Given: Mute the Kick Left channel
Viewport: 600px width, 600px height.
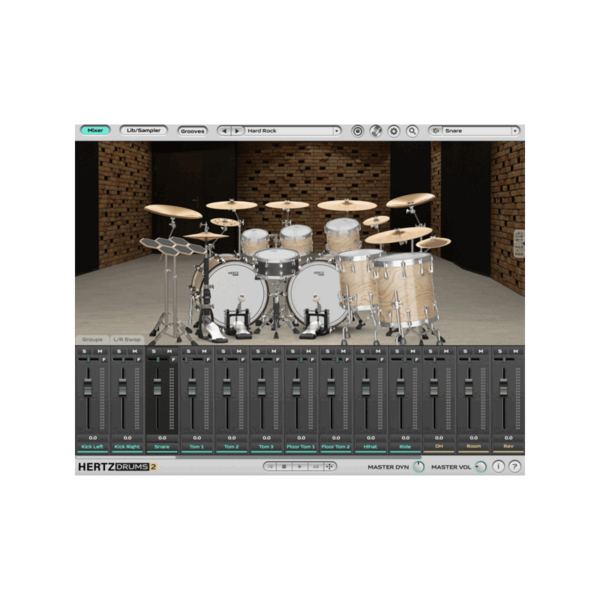Looking at the screenshot, I should pyautogui.click(x=100, y=351).
